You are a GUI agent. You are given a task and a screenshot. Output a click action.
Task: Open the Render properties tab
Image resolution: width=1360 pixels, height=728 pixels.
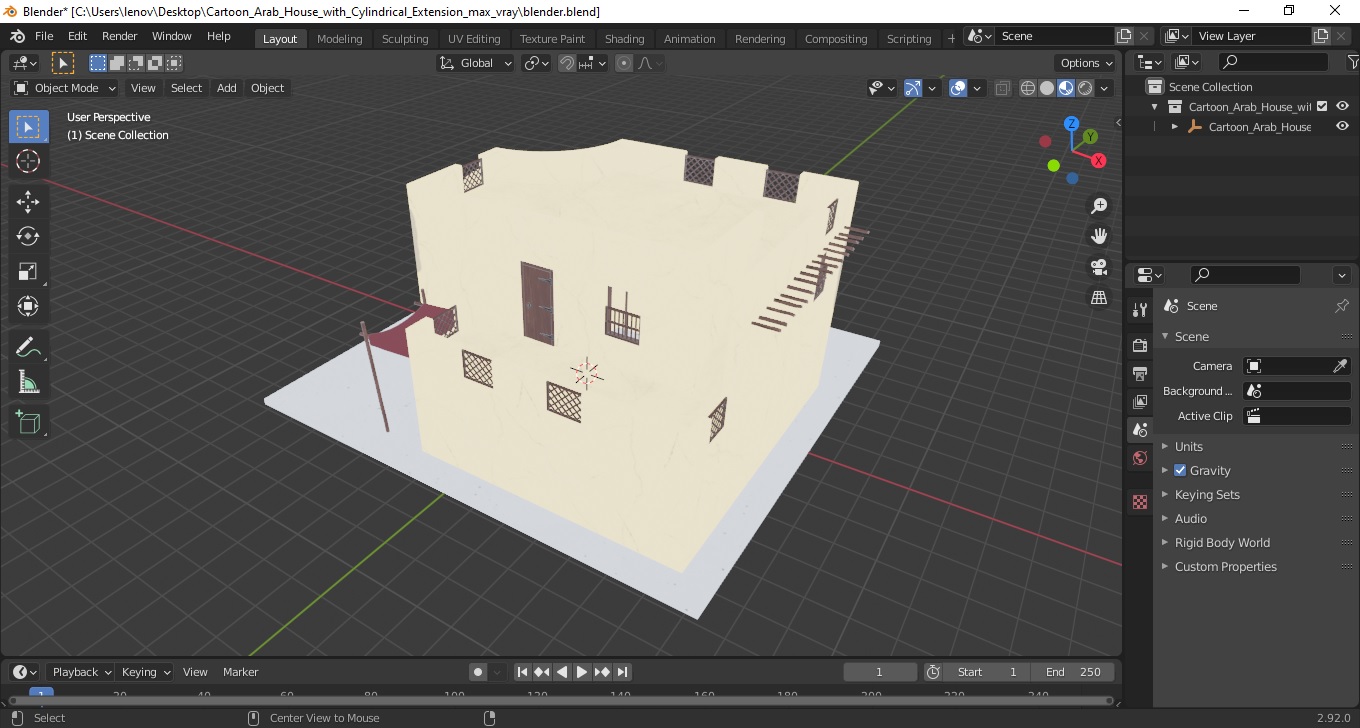point(1140,345)
